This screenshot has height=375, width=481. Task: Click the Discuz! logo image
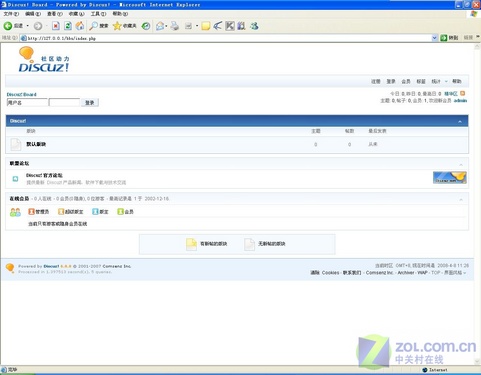coord(44,60)
